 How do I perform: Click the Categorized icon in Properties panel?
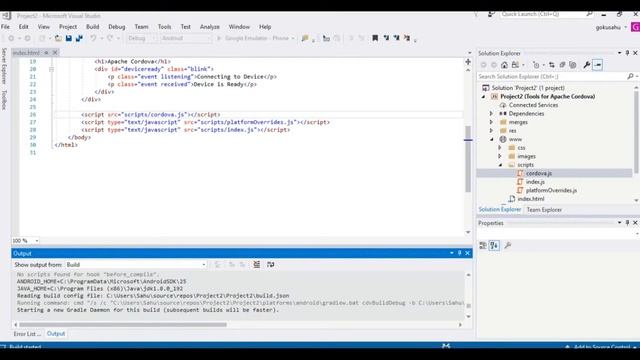[483, 245]
